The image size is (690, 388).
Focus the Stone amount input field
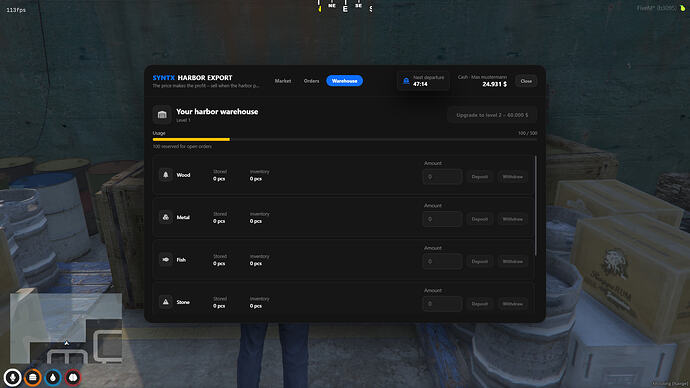coord(442,304)
